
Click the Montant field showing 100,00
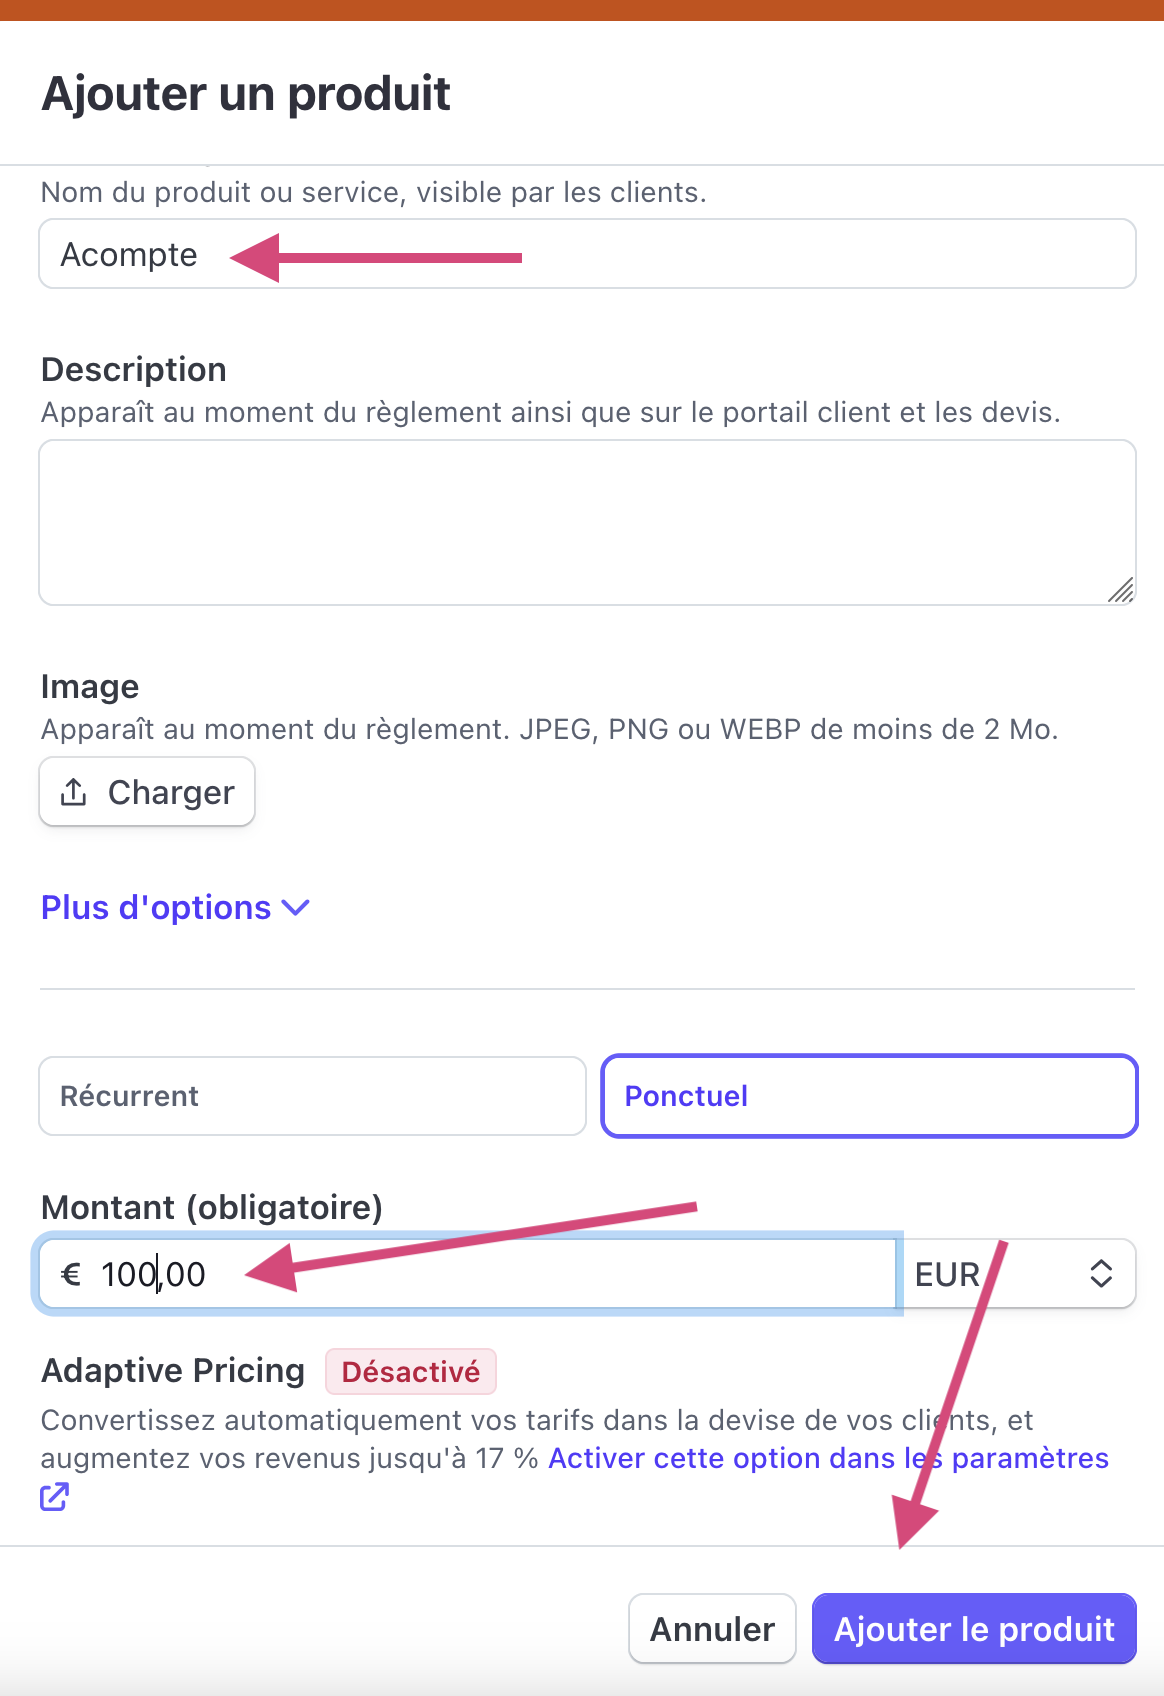(467, 1273)
